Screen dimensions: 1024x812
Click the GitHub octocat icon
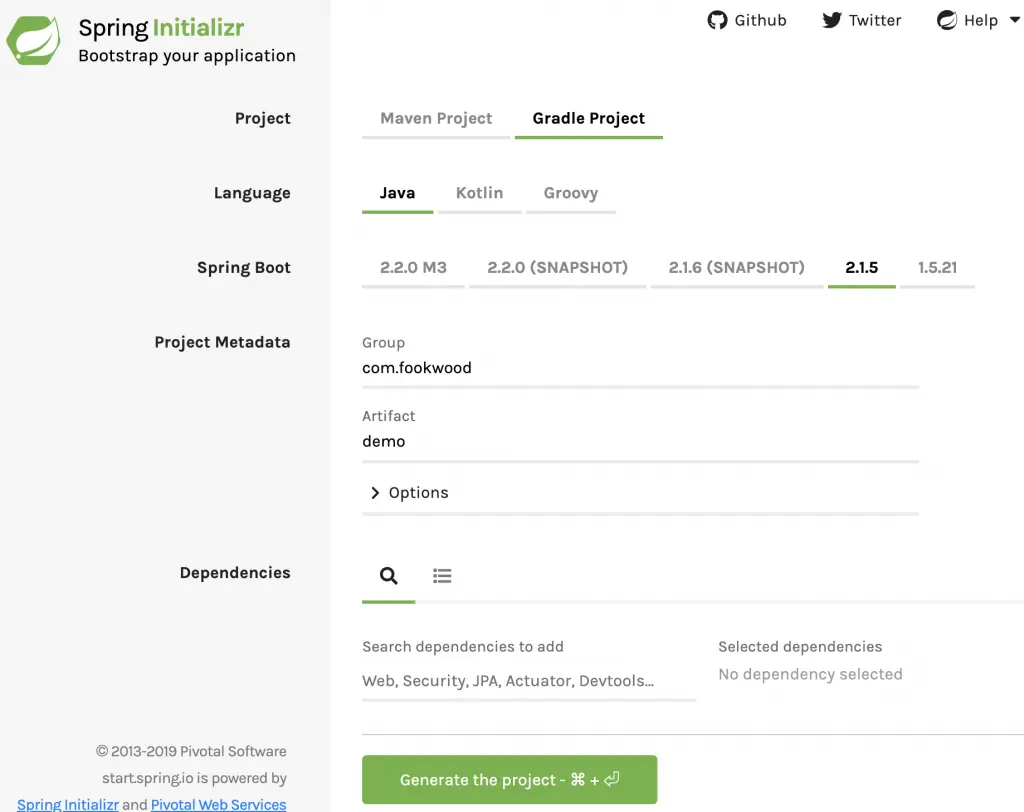pos(717,20)
